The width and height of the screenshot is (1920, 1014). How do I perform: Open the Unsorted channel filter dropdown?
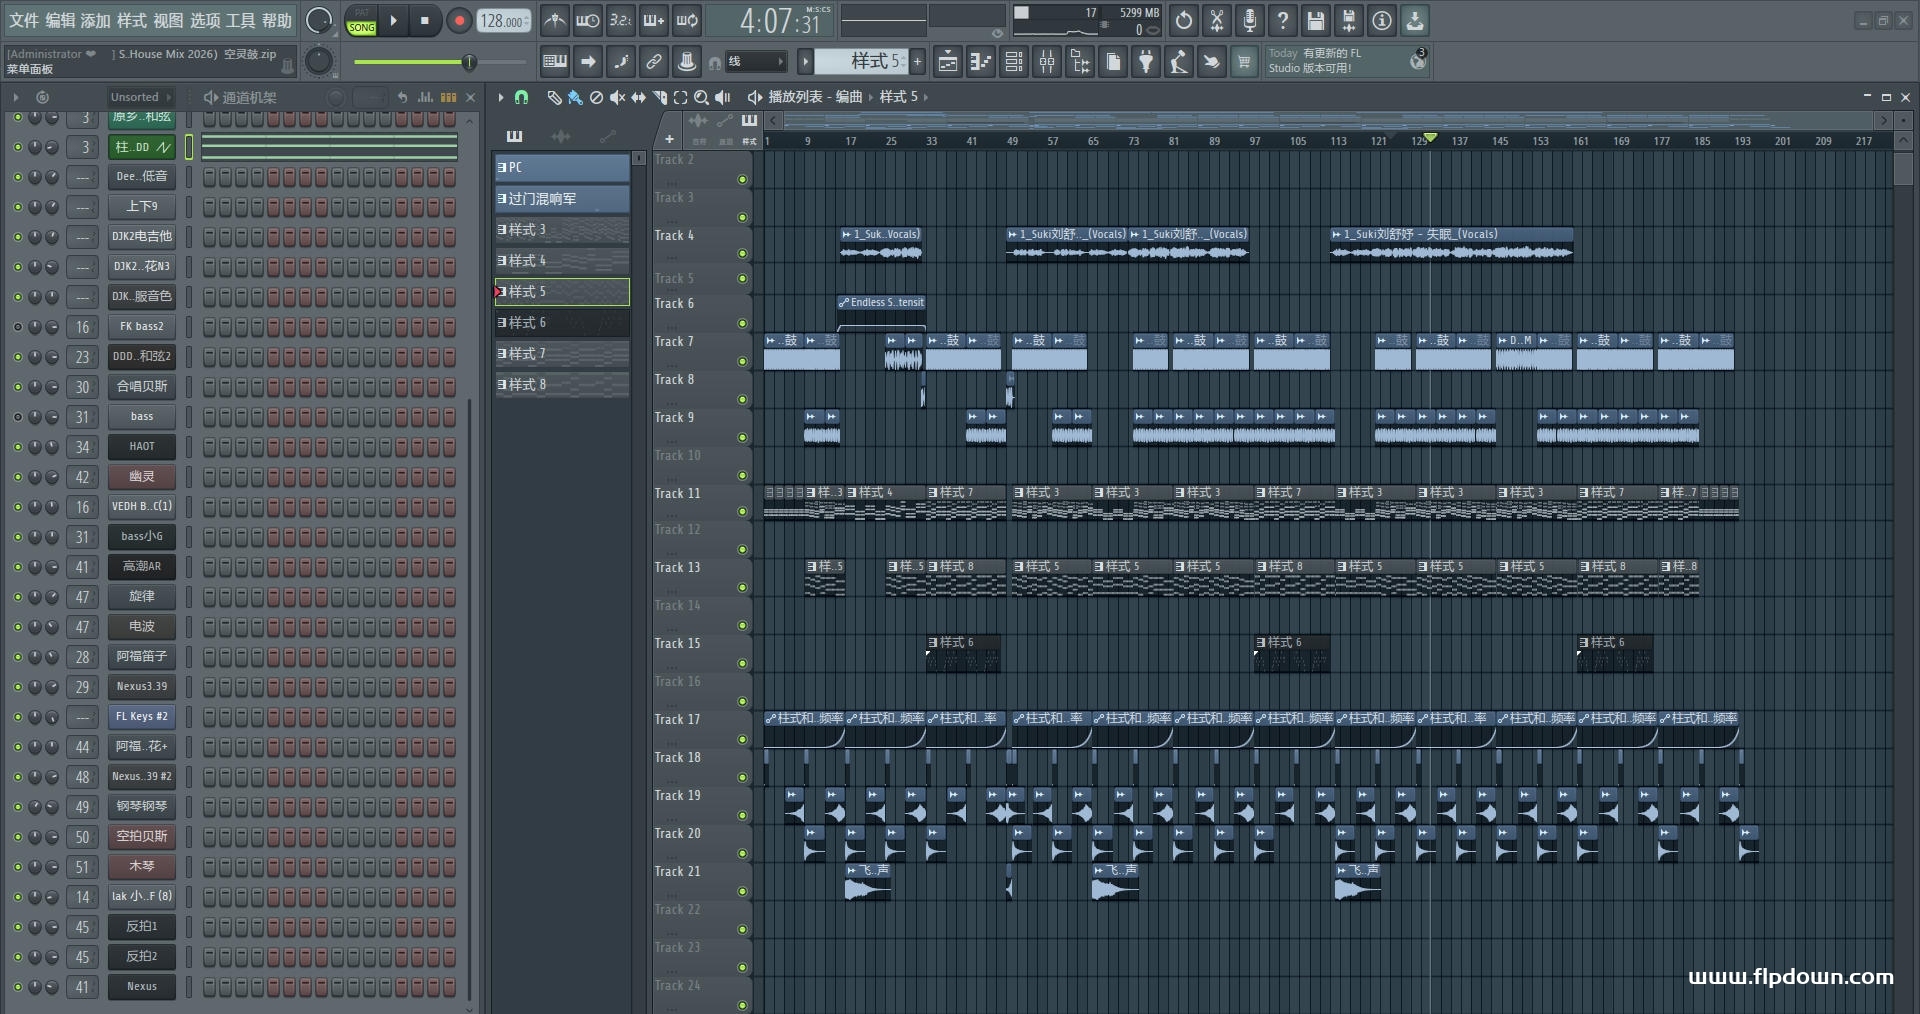point(140,97)
